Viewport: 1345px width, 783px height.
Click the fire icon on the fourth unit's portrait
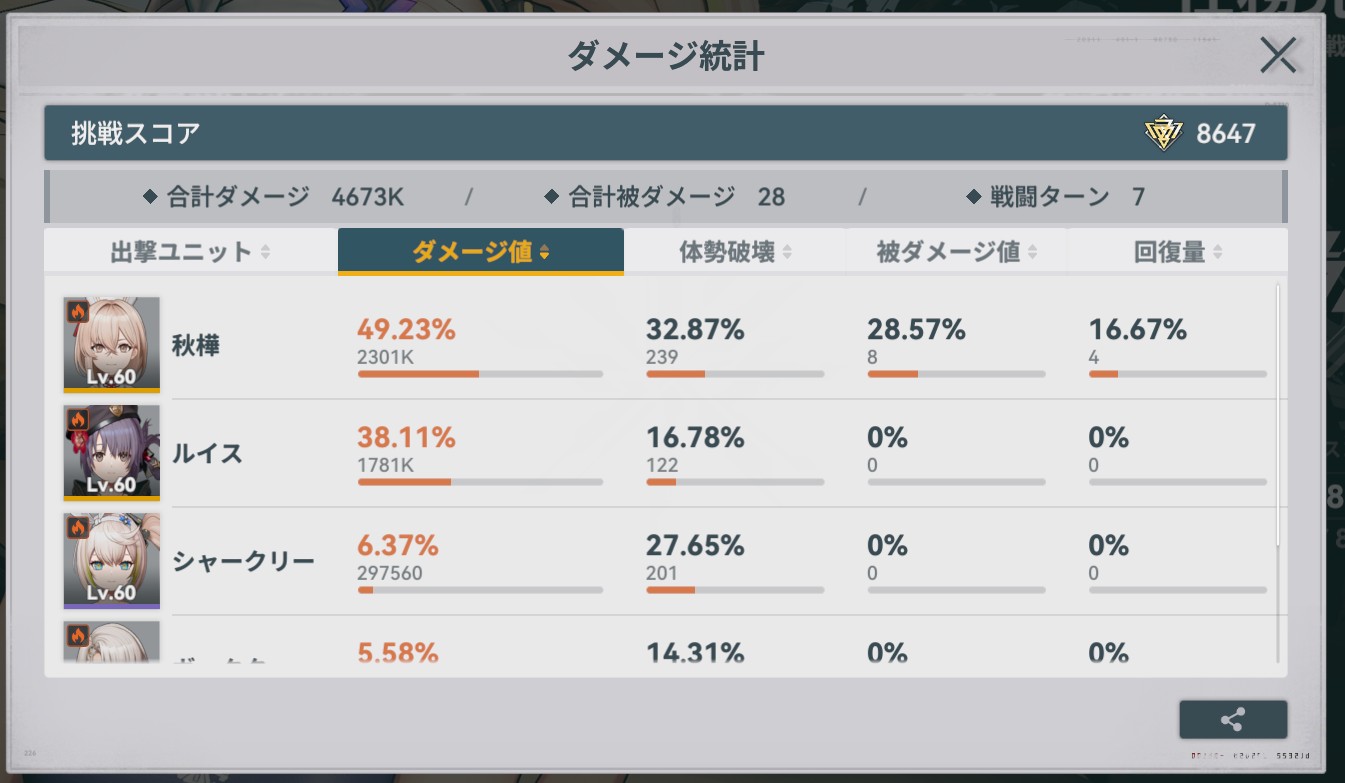pos(77,634)
